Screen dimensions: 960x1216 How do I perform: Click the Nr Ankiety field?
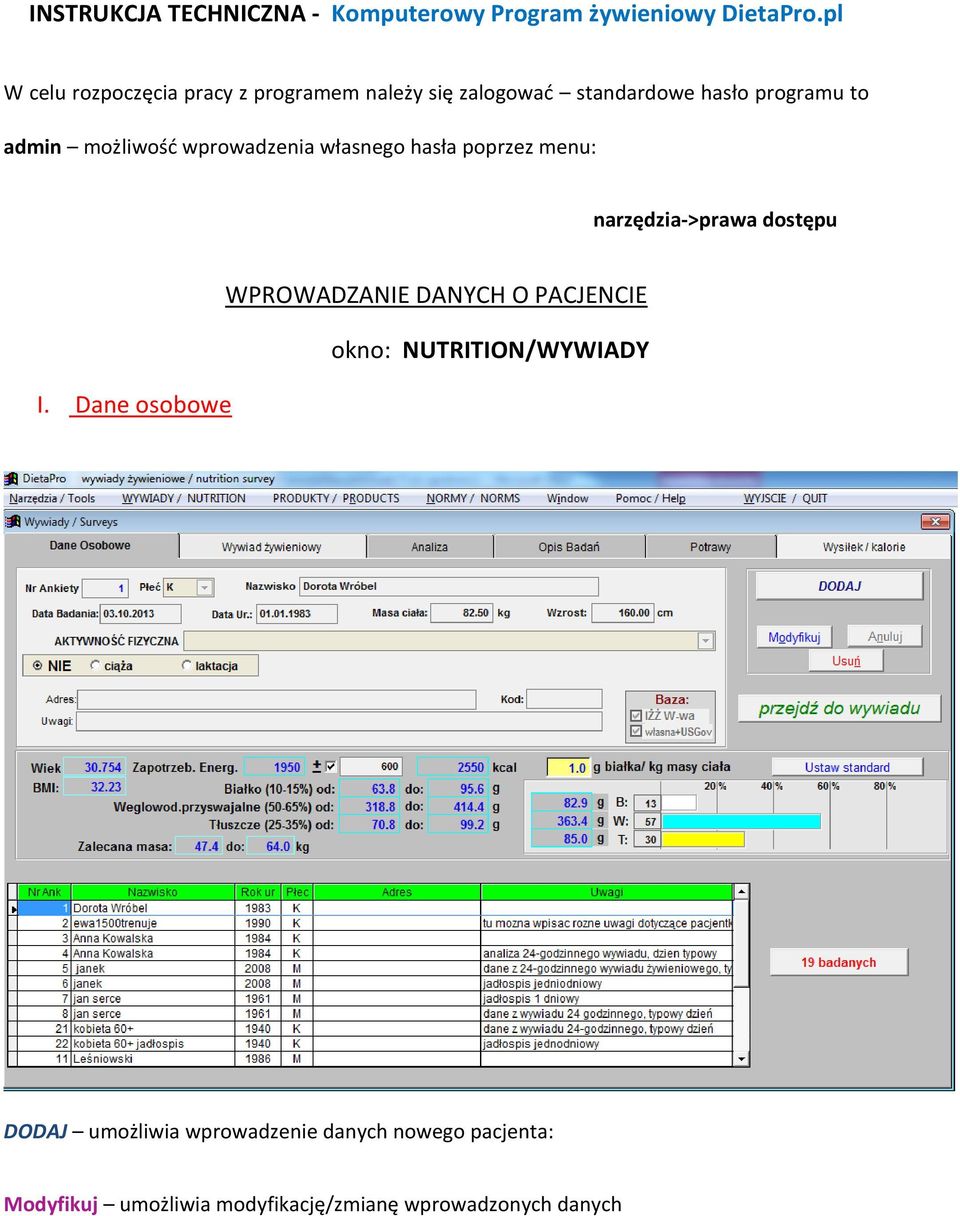coord(105,588)
